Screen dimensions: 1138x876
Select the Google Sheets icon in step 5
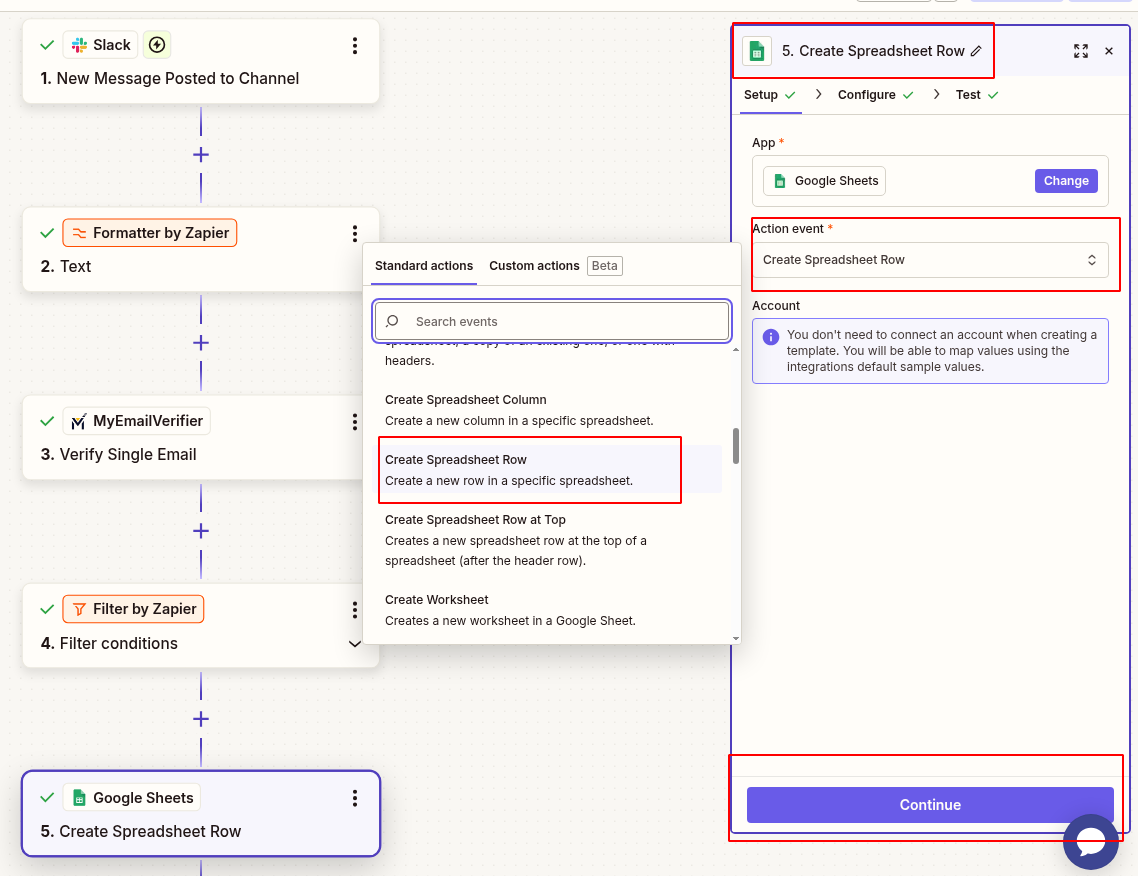(78, 797)
